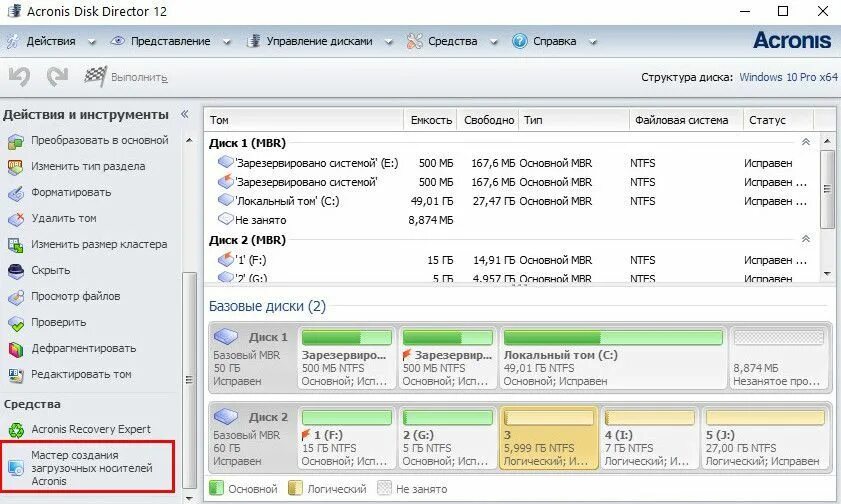Open the Представление menu
Screen dimensions: 841x504
(x=171, y=41)
